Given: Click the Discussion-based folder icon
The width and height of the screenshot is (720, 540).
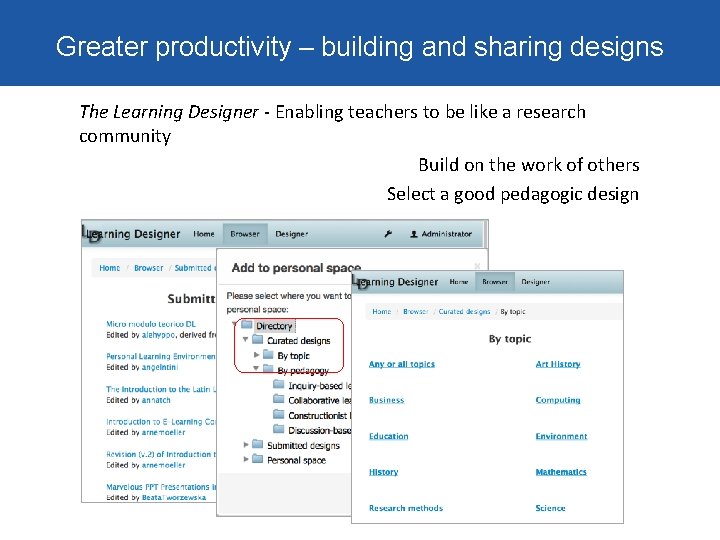Looking at the screenshot, I should 279,429.
